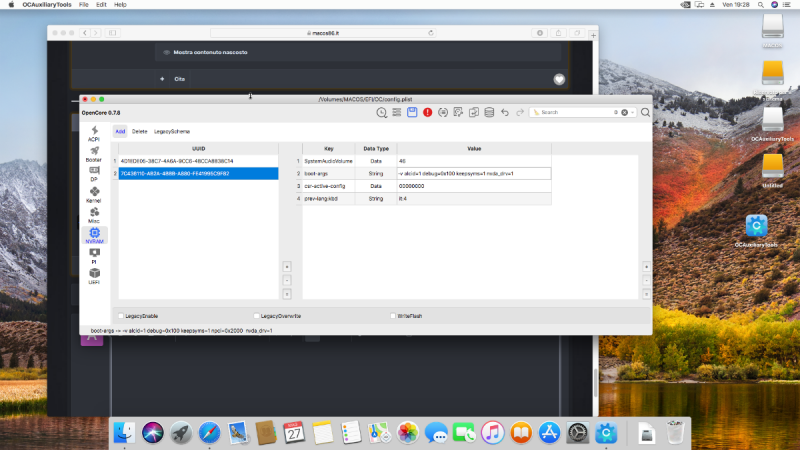Screen dimensions: 800x450
Task: Open the OCAuxiliaryTools app menu
Action: pyautogui.click(x=47, y=5)
